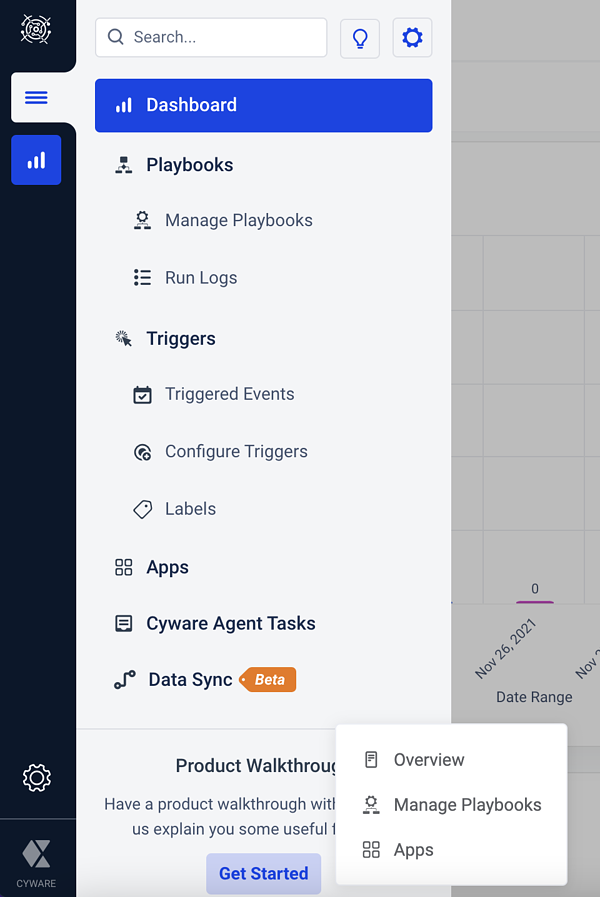Collapse the Triggers section
600x897 pixels.
[180, 339]
